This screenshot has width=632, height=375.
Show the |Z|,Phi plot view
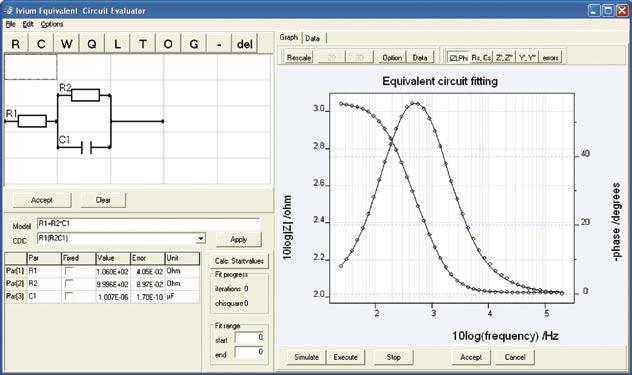(x=458, y=58)
